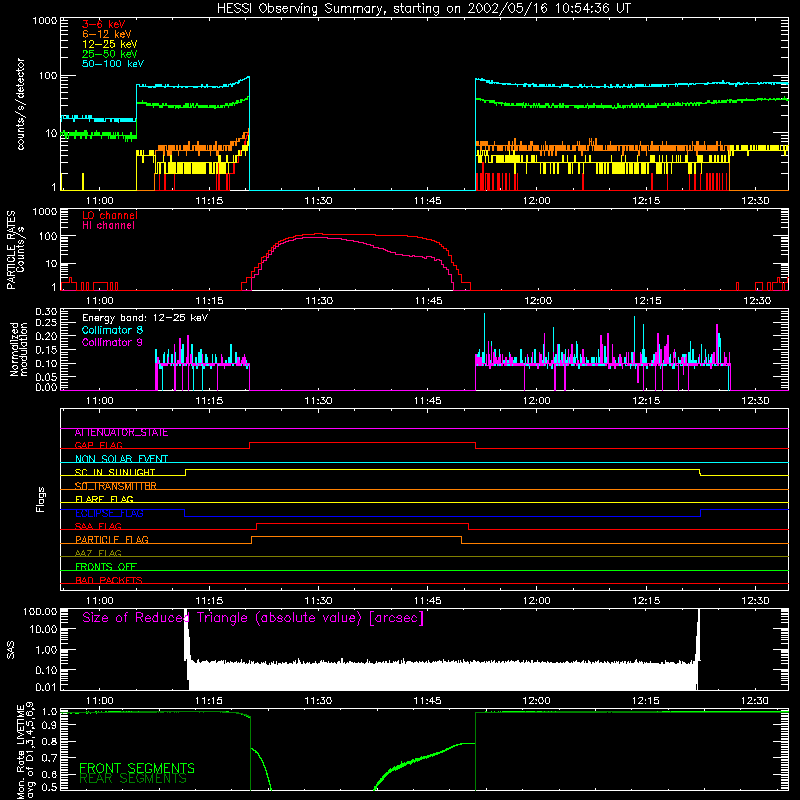Select the NON_SOLAR_EVENT flag label
Screen dimensions: 800x800
[x=121, y=459]
